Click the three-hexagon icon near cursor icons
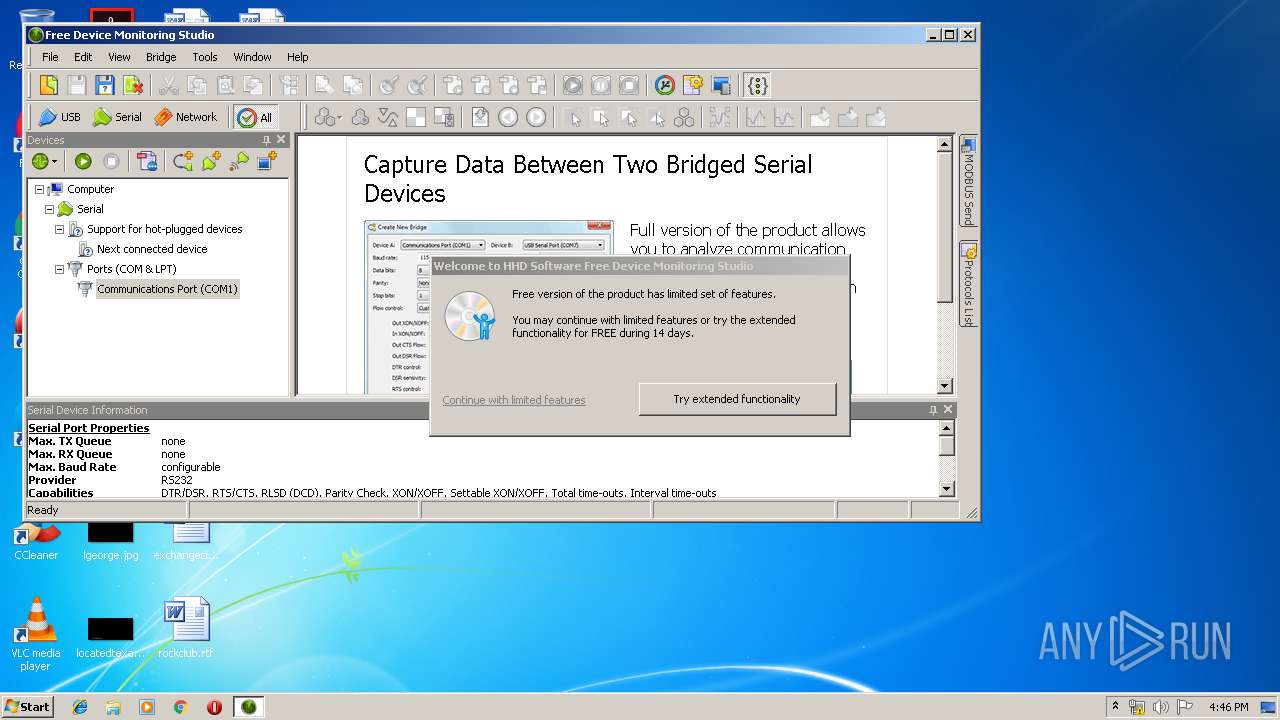Viewport: 1280px width, 720px height. click(684, 117)
